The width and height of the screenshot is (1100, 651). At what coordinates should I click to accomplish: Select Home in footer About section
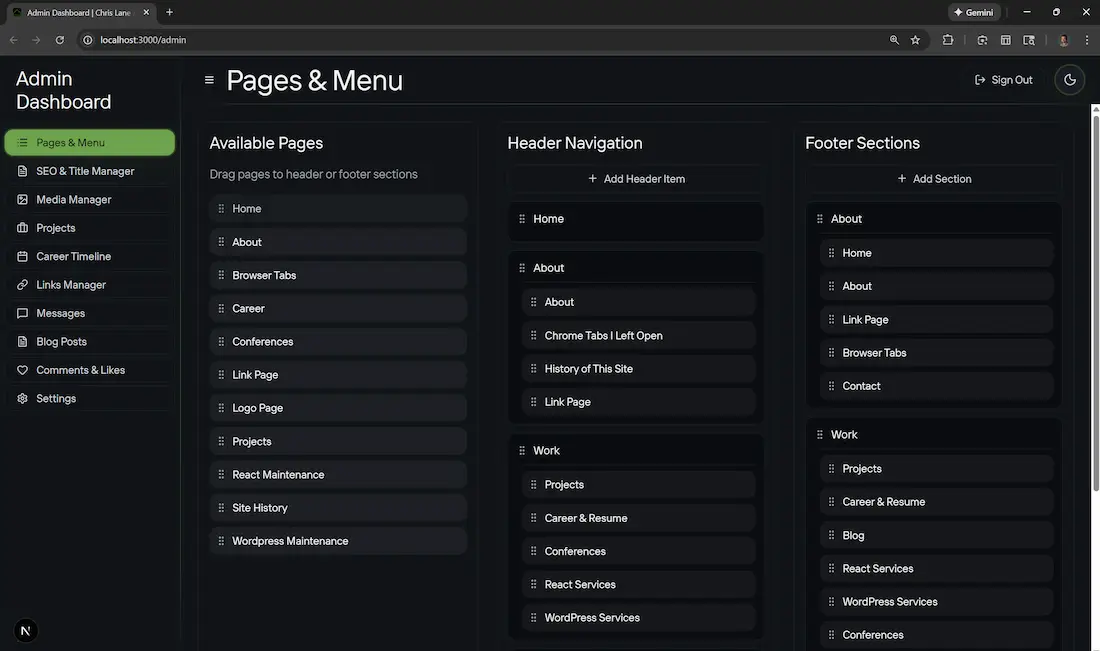pos(937,253)
